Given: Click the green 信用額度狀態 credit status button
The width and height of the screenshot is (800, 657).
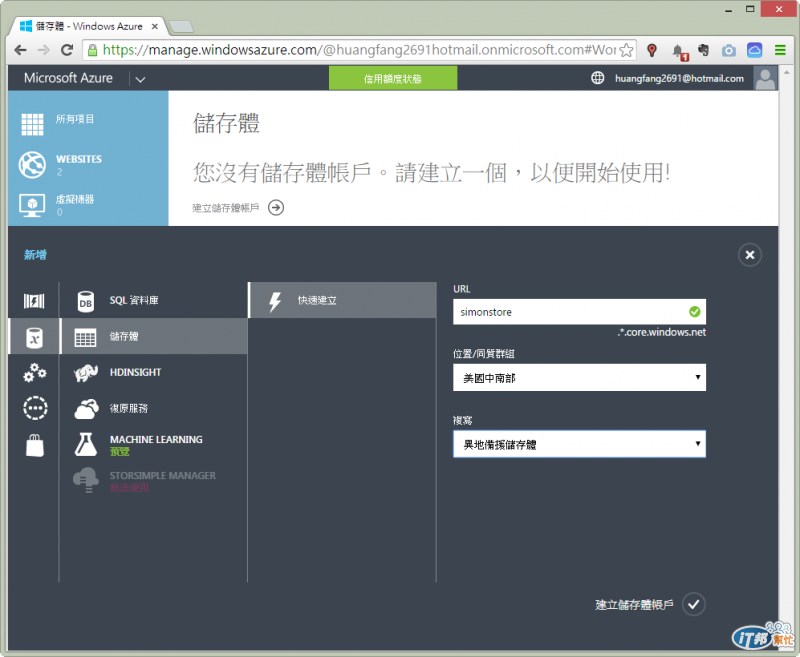Looking at the screenshot, I should tap(393, 79).
